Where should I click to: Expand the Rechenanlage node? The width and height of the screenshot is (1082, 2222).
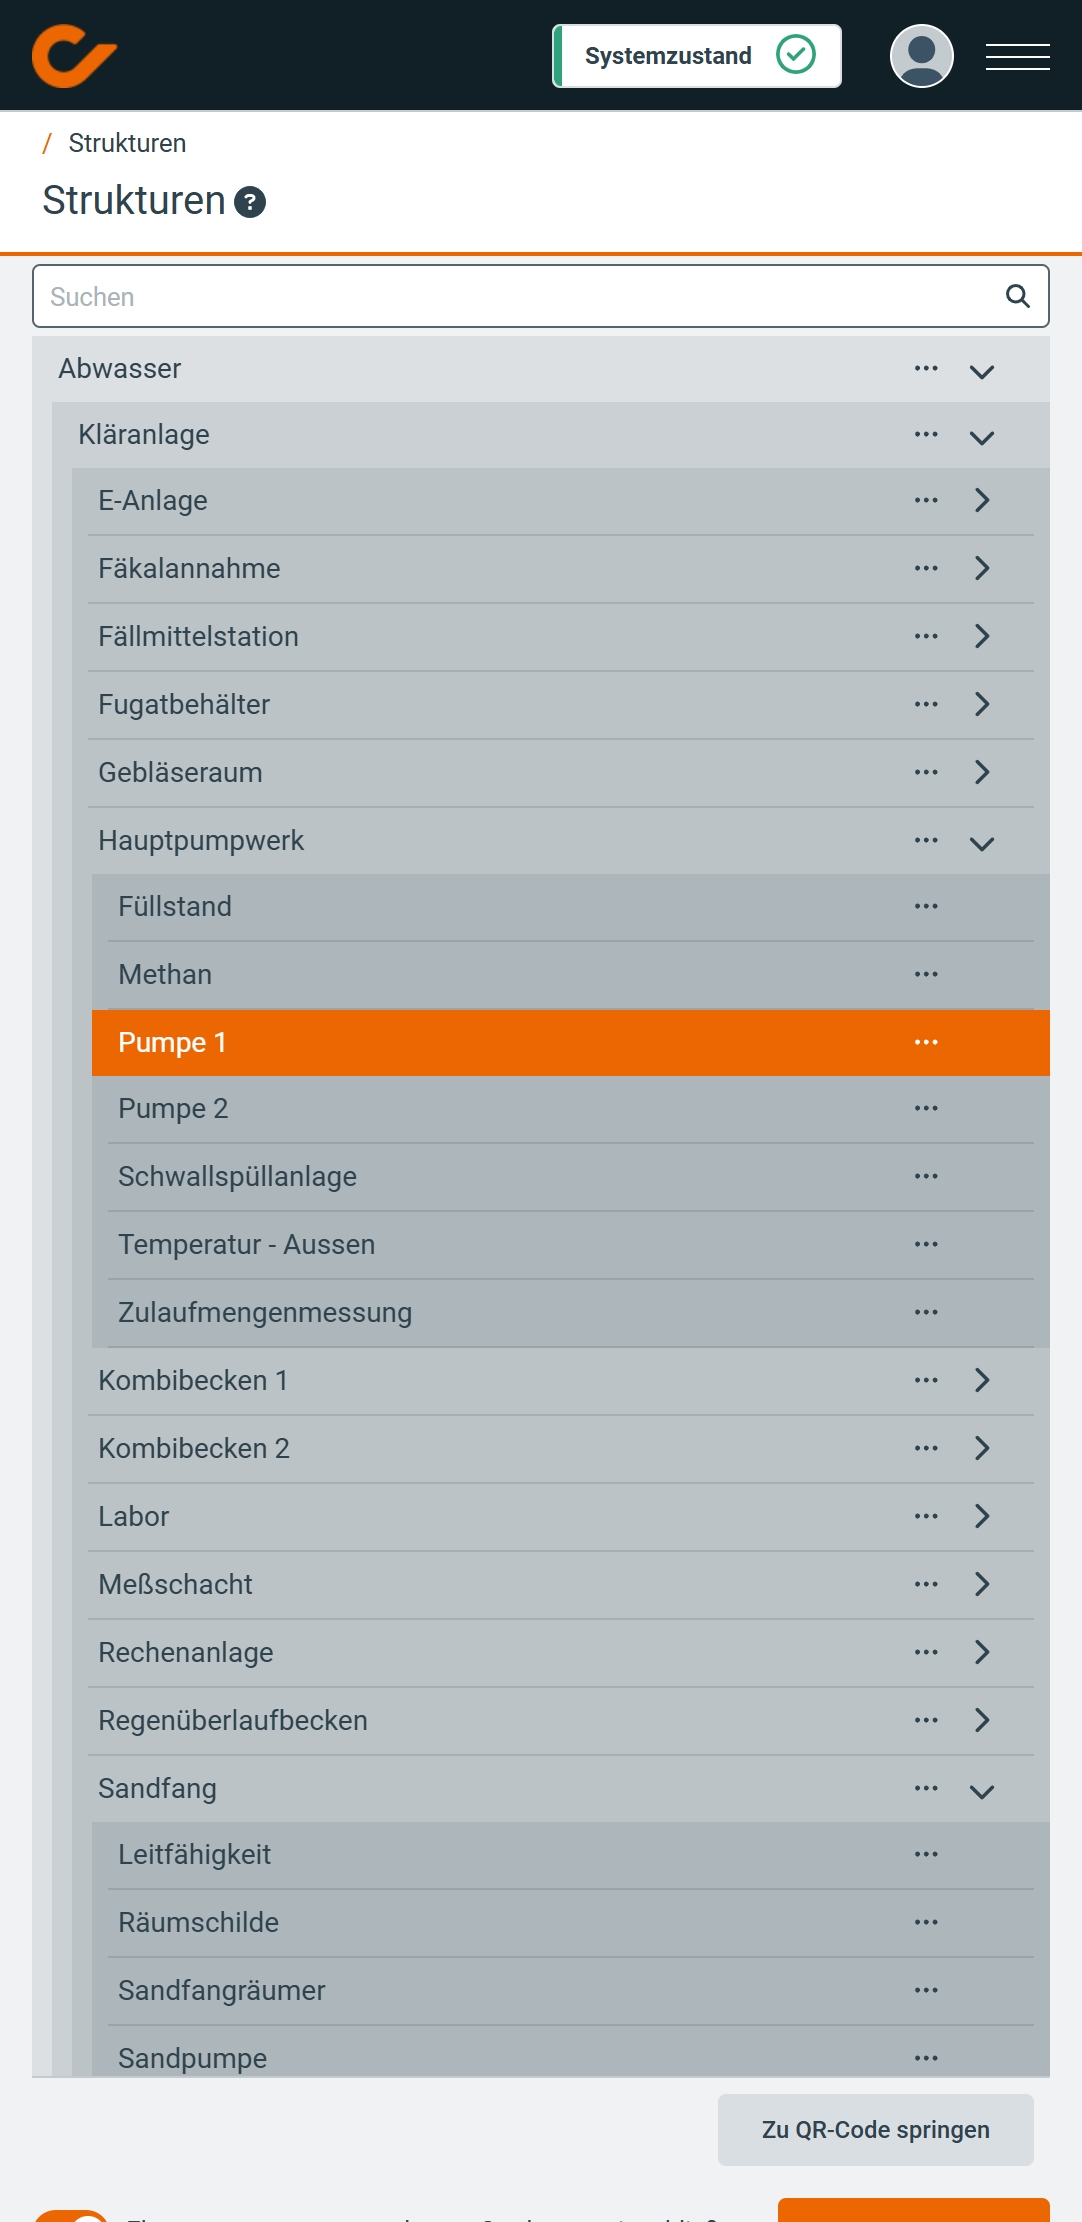[982, 1652]
